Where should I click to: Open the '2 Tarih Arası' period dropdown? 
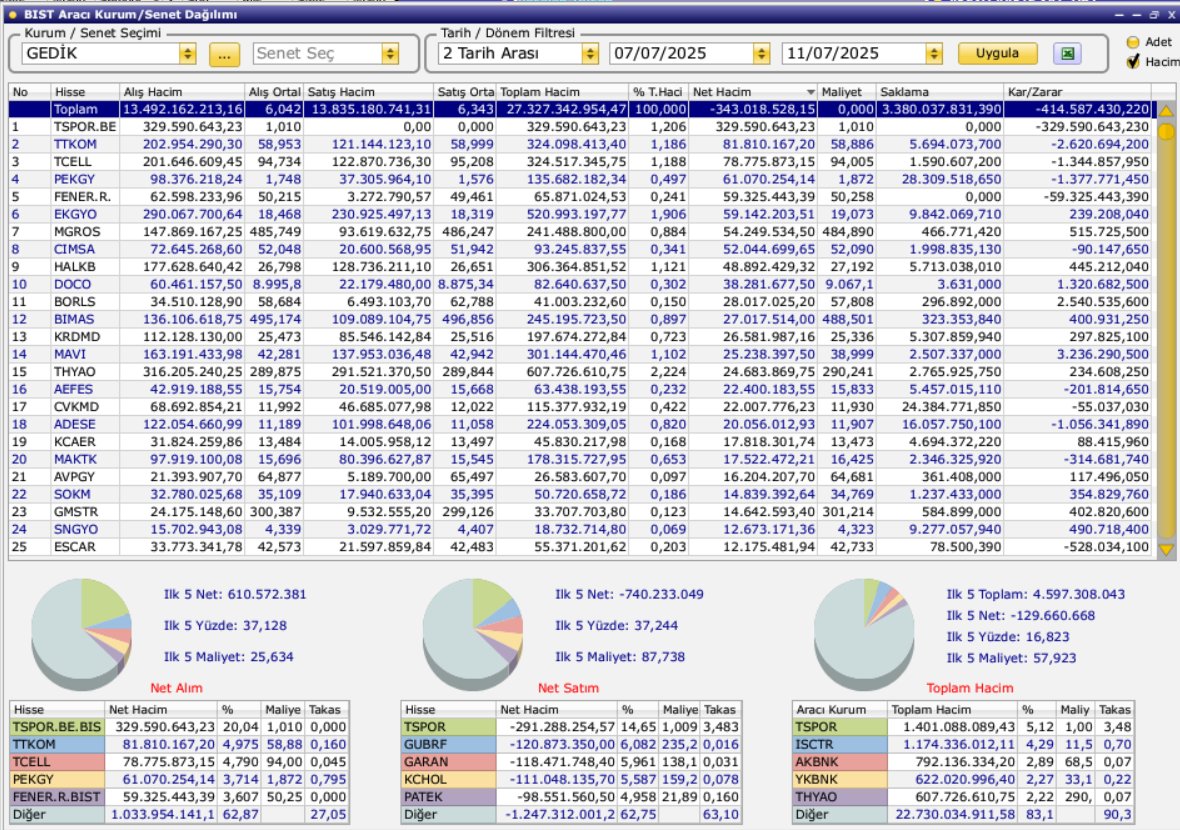coord(590,53)
